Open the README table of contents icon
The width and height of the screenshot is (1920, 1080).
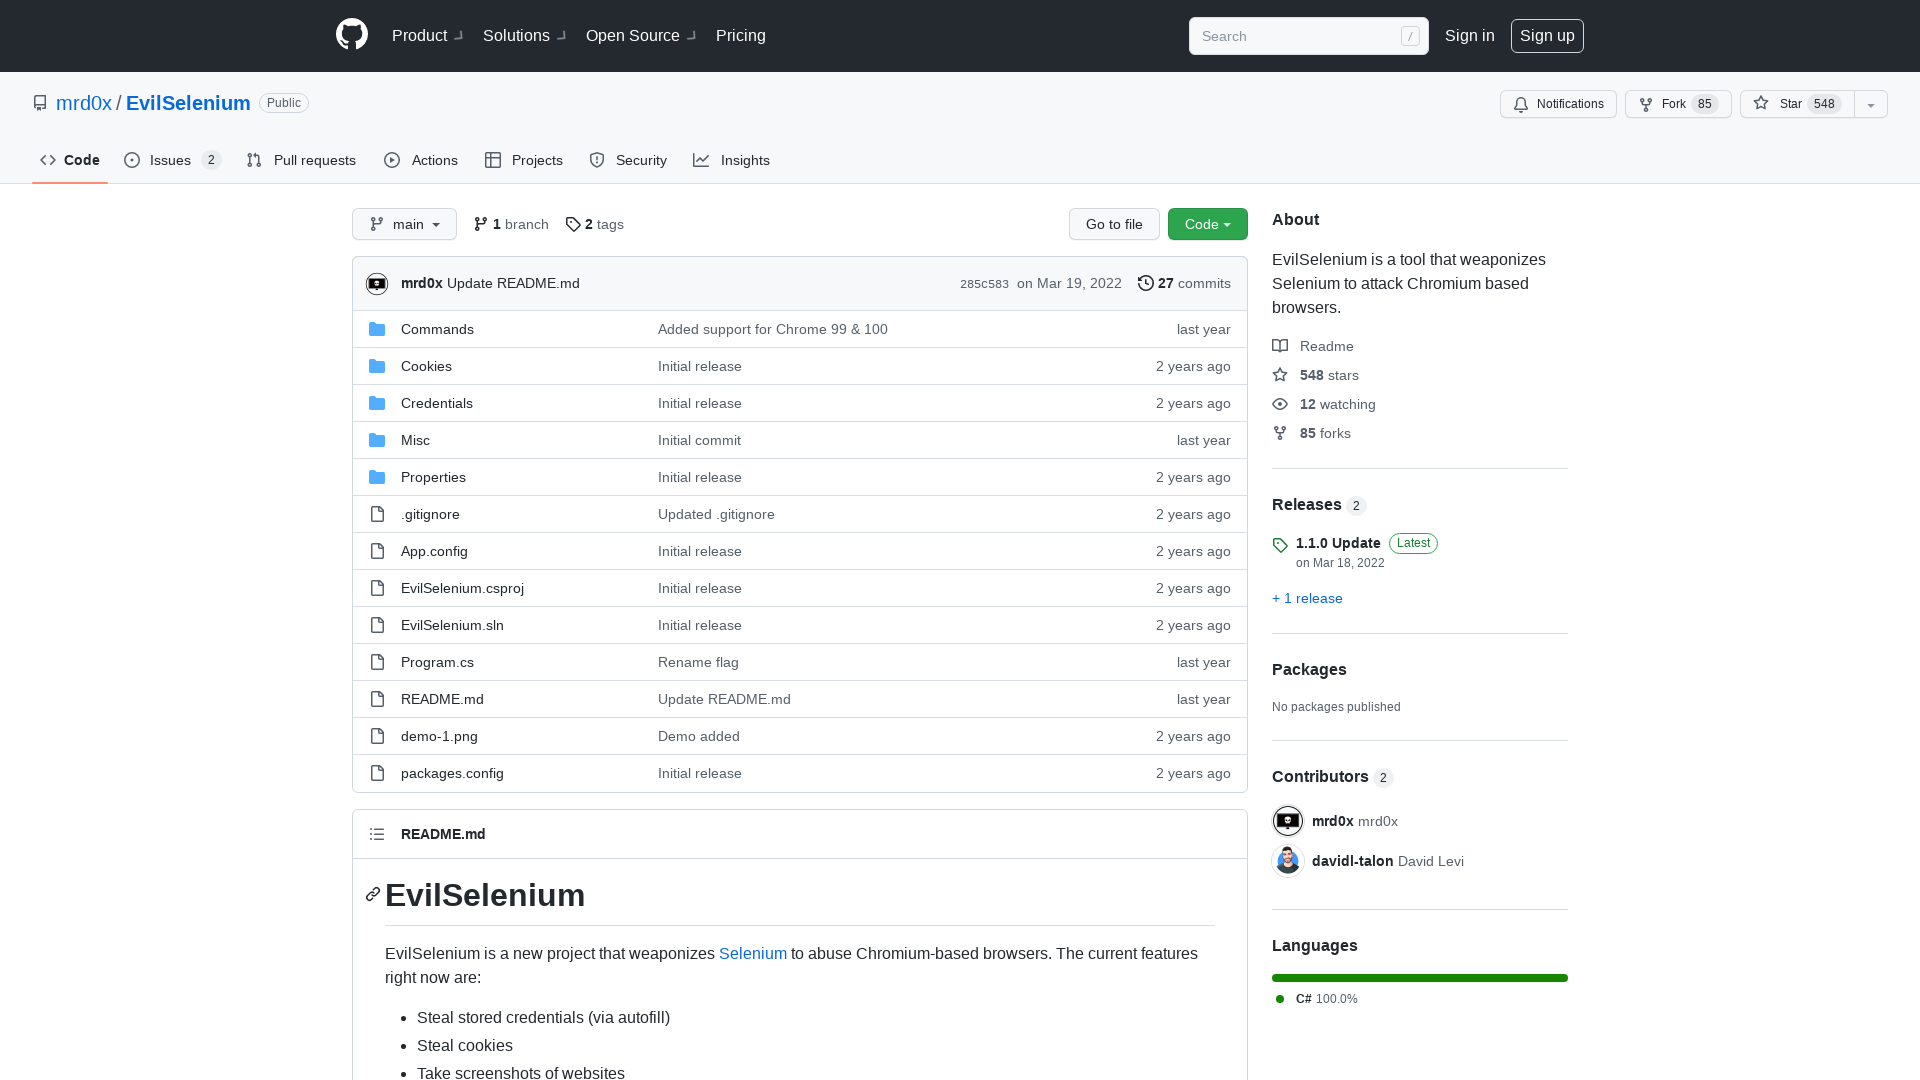pos(377,834)
